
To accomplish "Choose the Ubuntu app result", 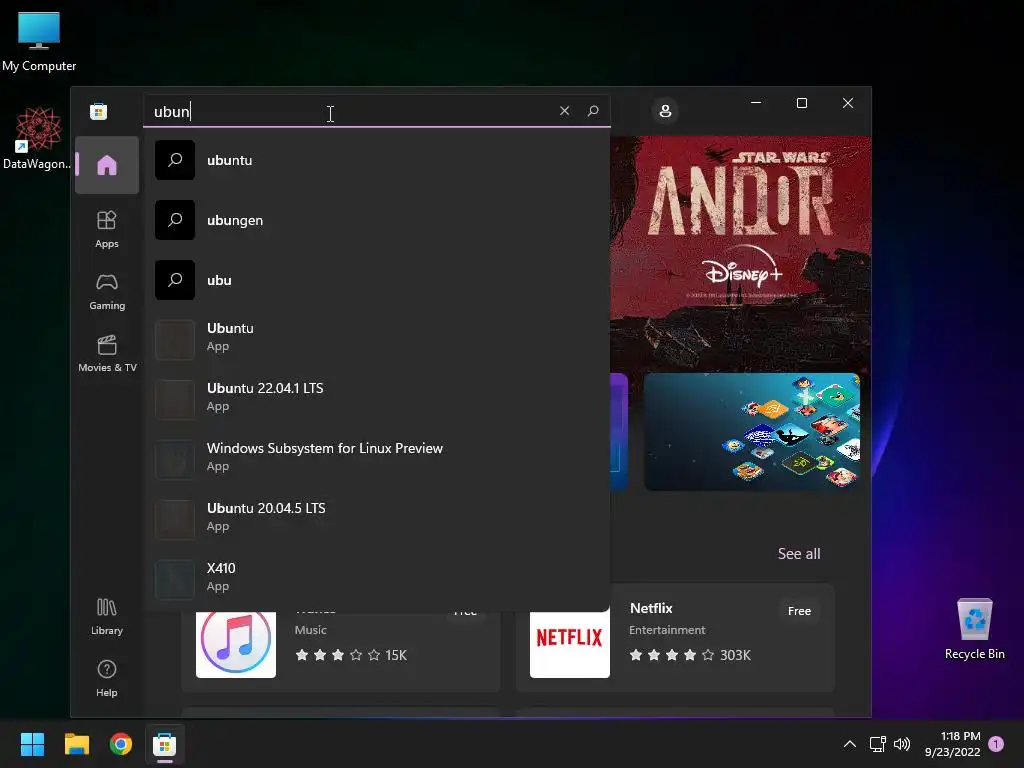I will 377,340.
